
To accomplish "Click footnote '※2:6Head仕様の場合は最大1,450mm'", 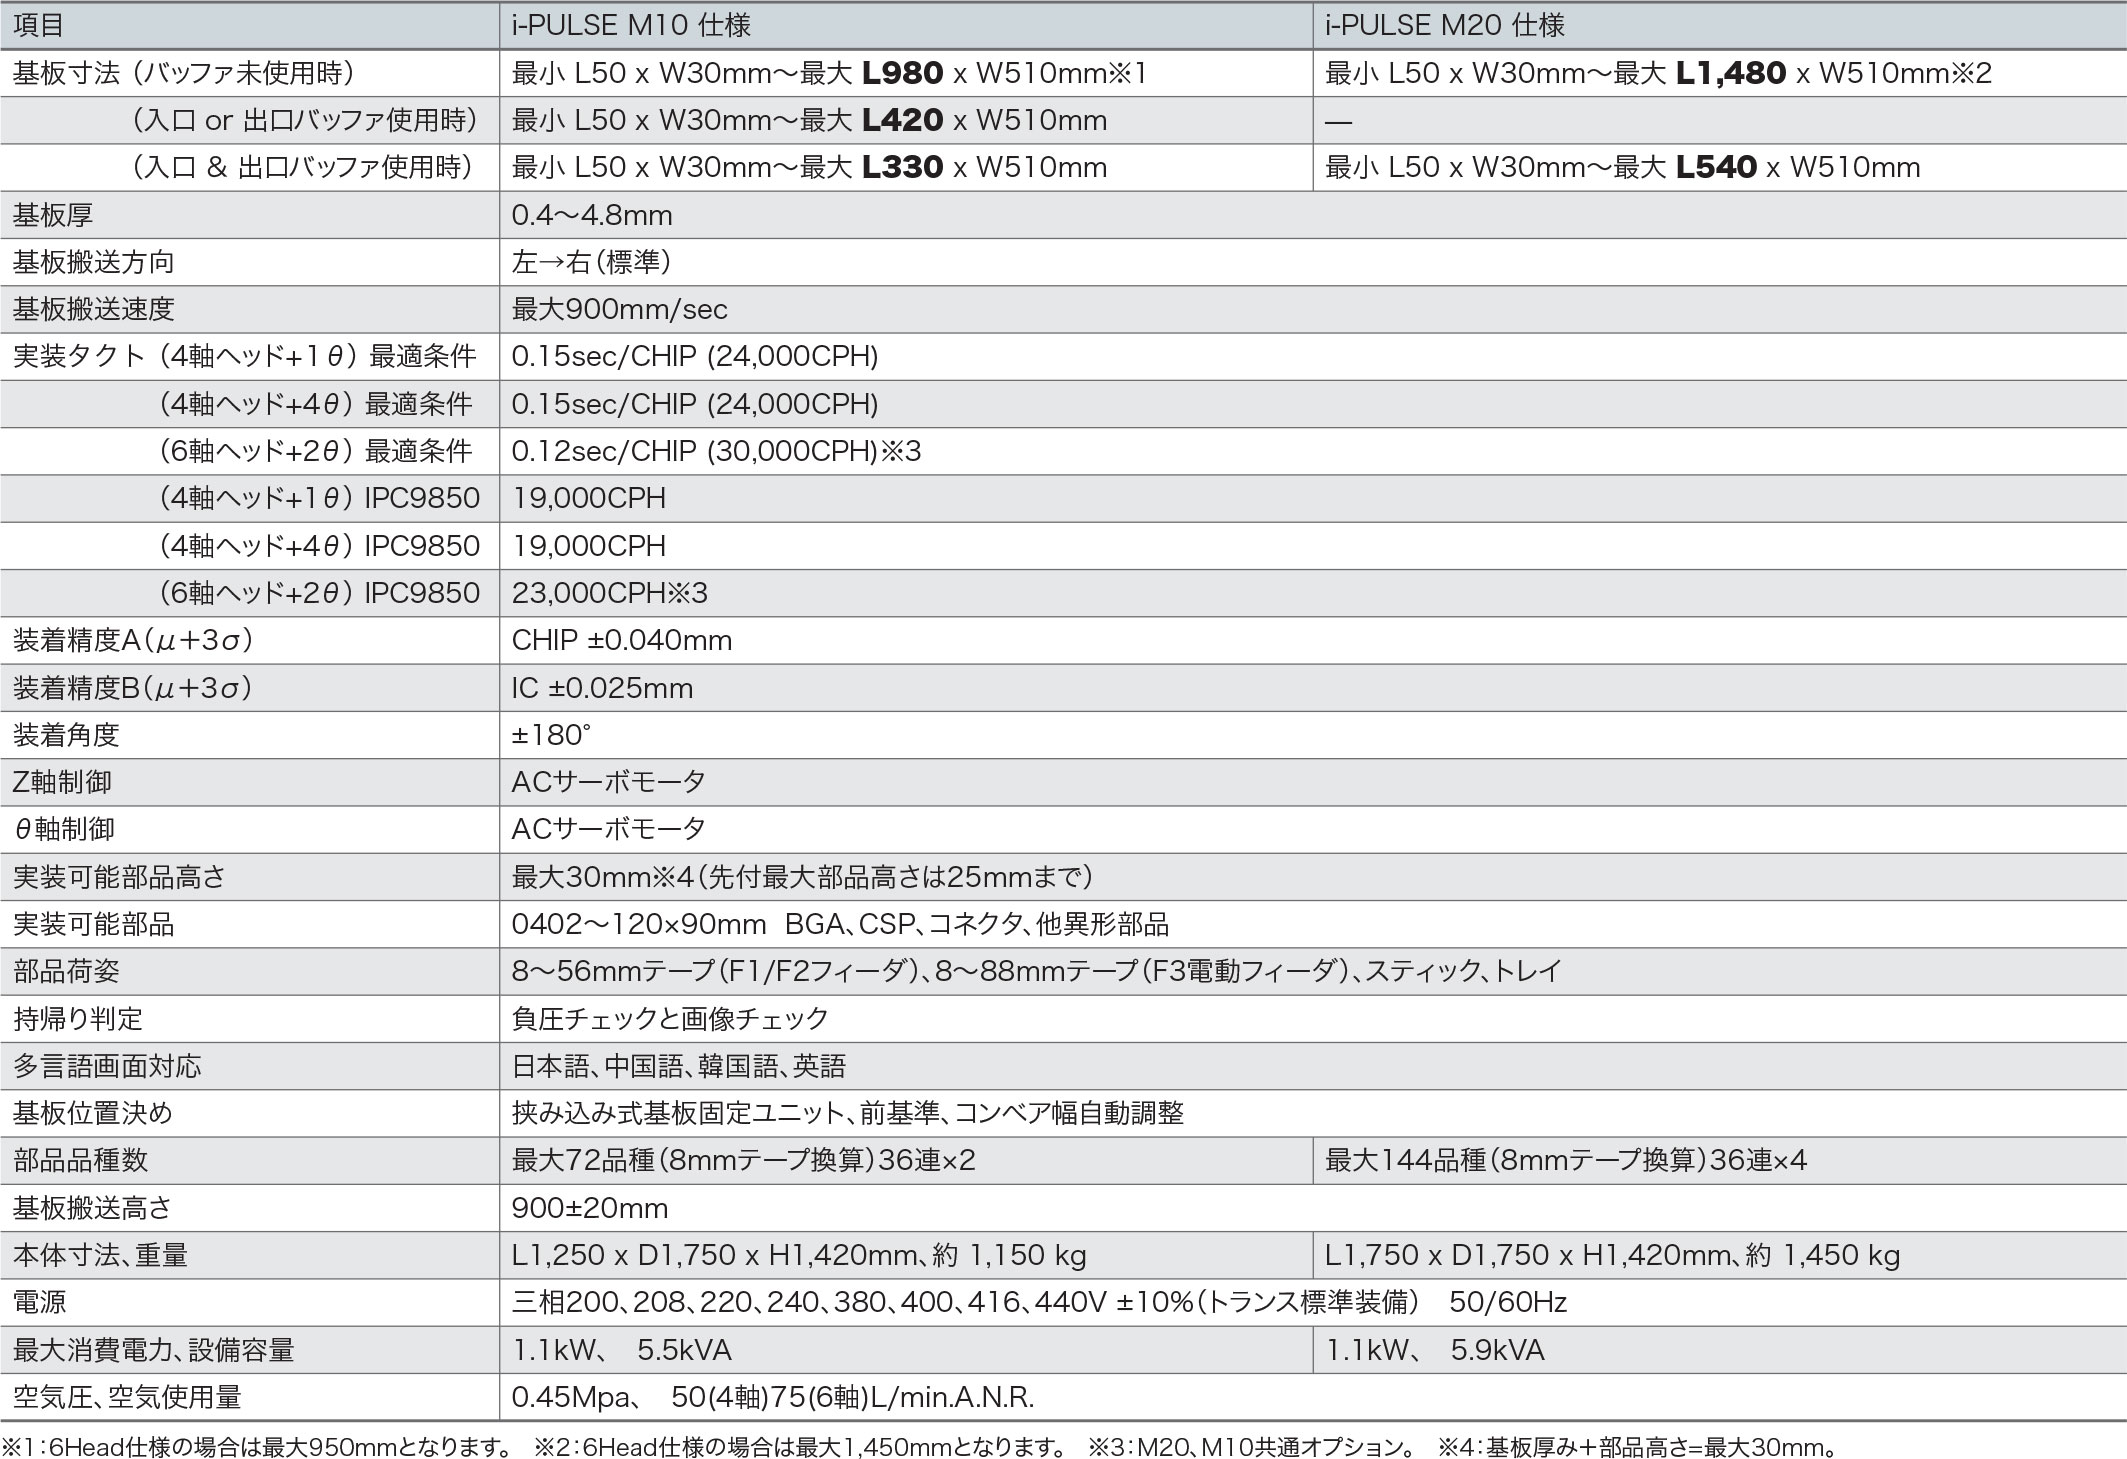I will 800,1446.
